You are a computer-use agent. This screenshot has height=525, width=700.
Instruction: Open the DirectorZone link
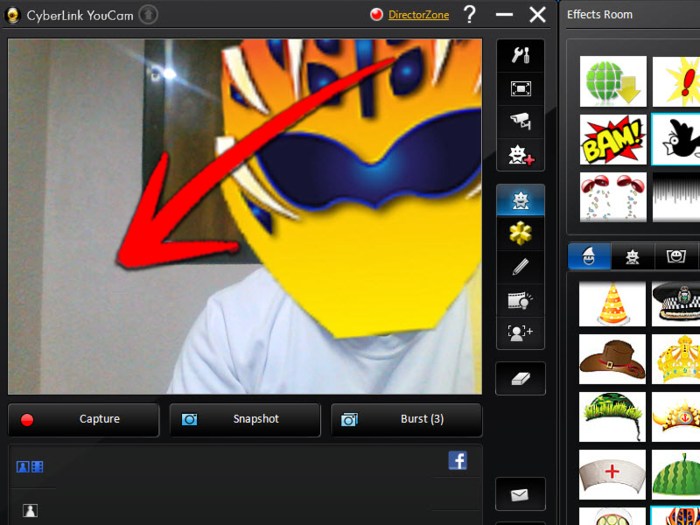[418, 15]
